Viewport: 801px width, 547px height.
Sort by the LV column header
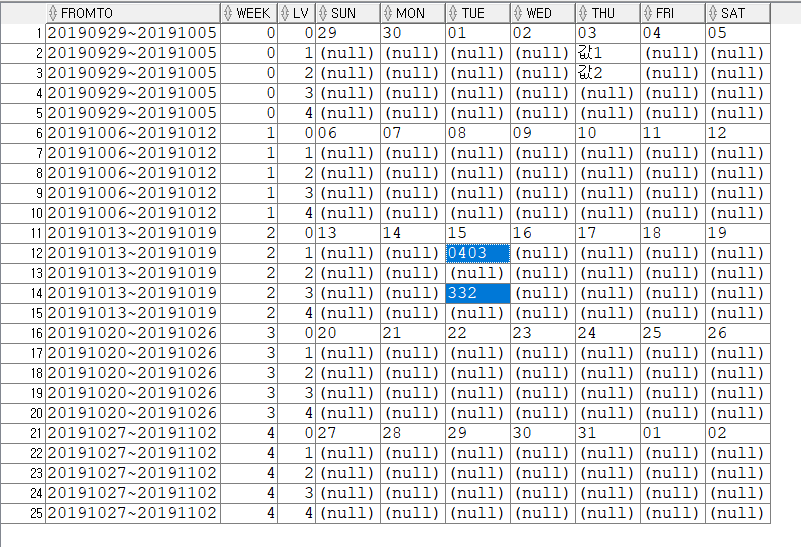pos(296,13)
